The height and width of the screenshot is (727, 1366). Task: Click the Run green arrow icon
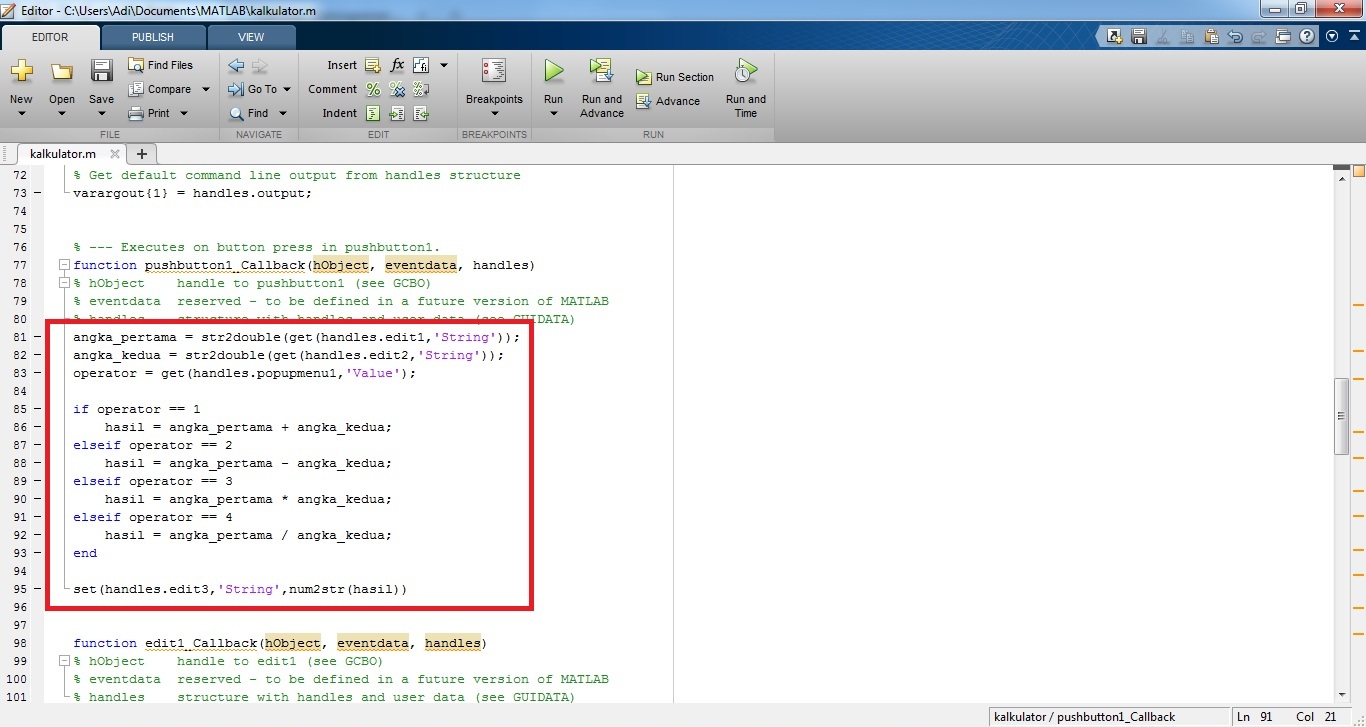coord(553,71)
